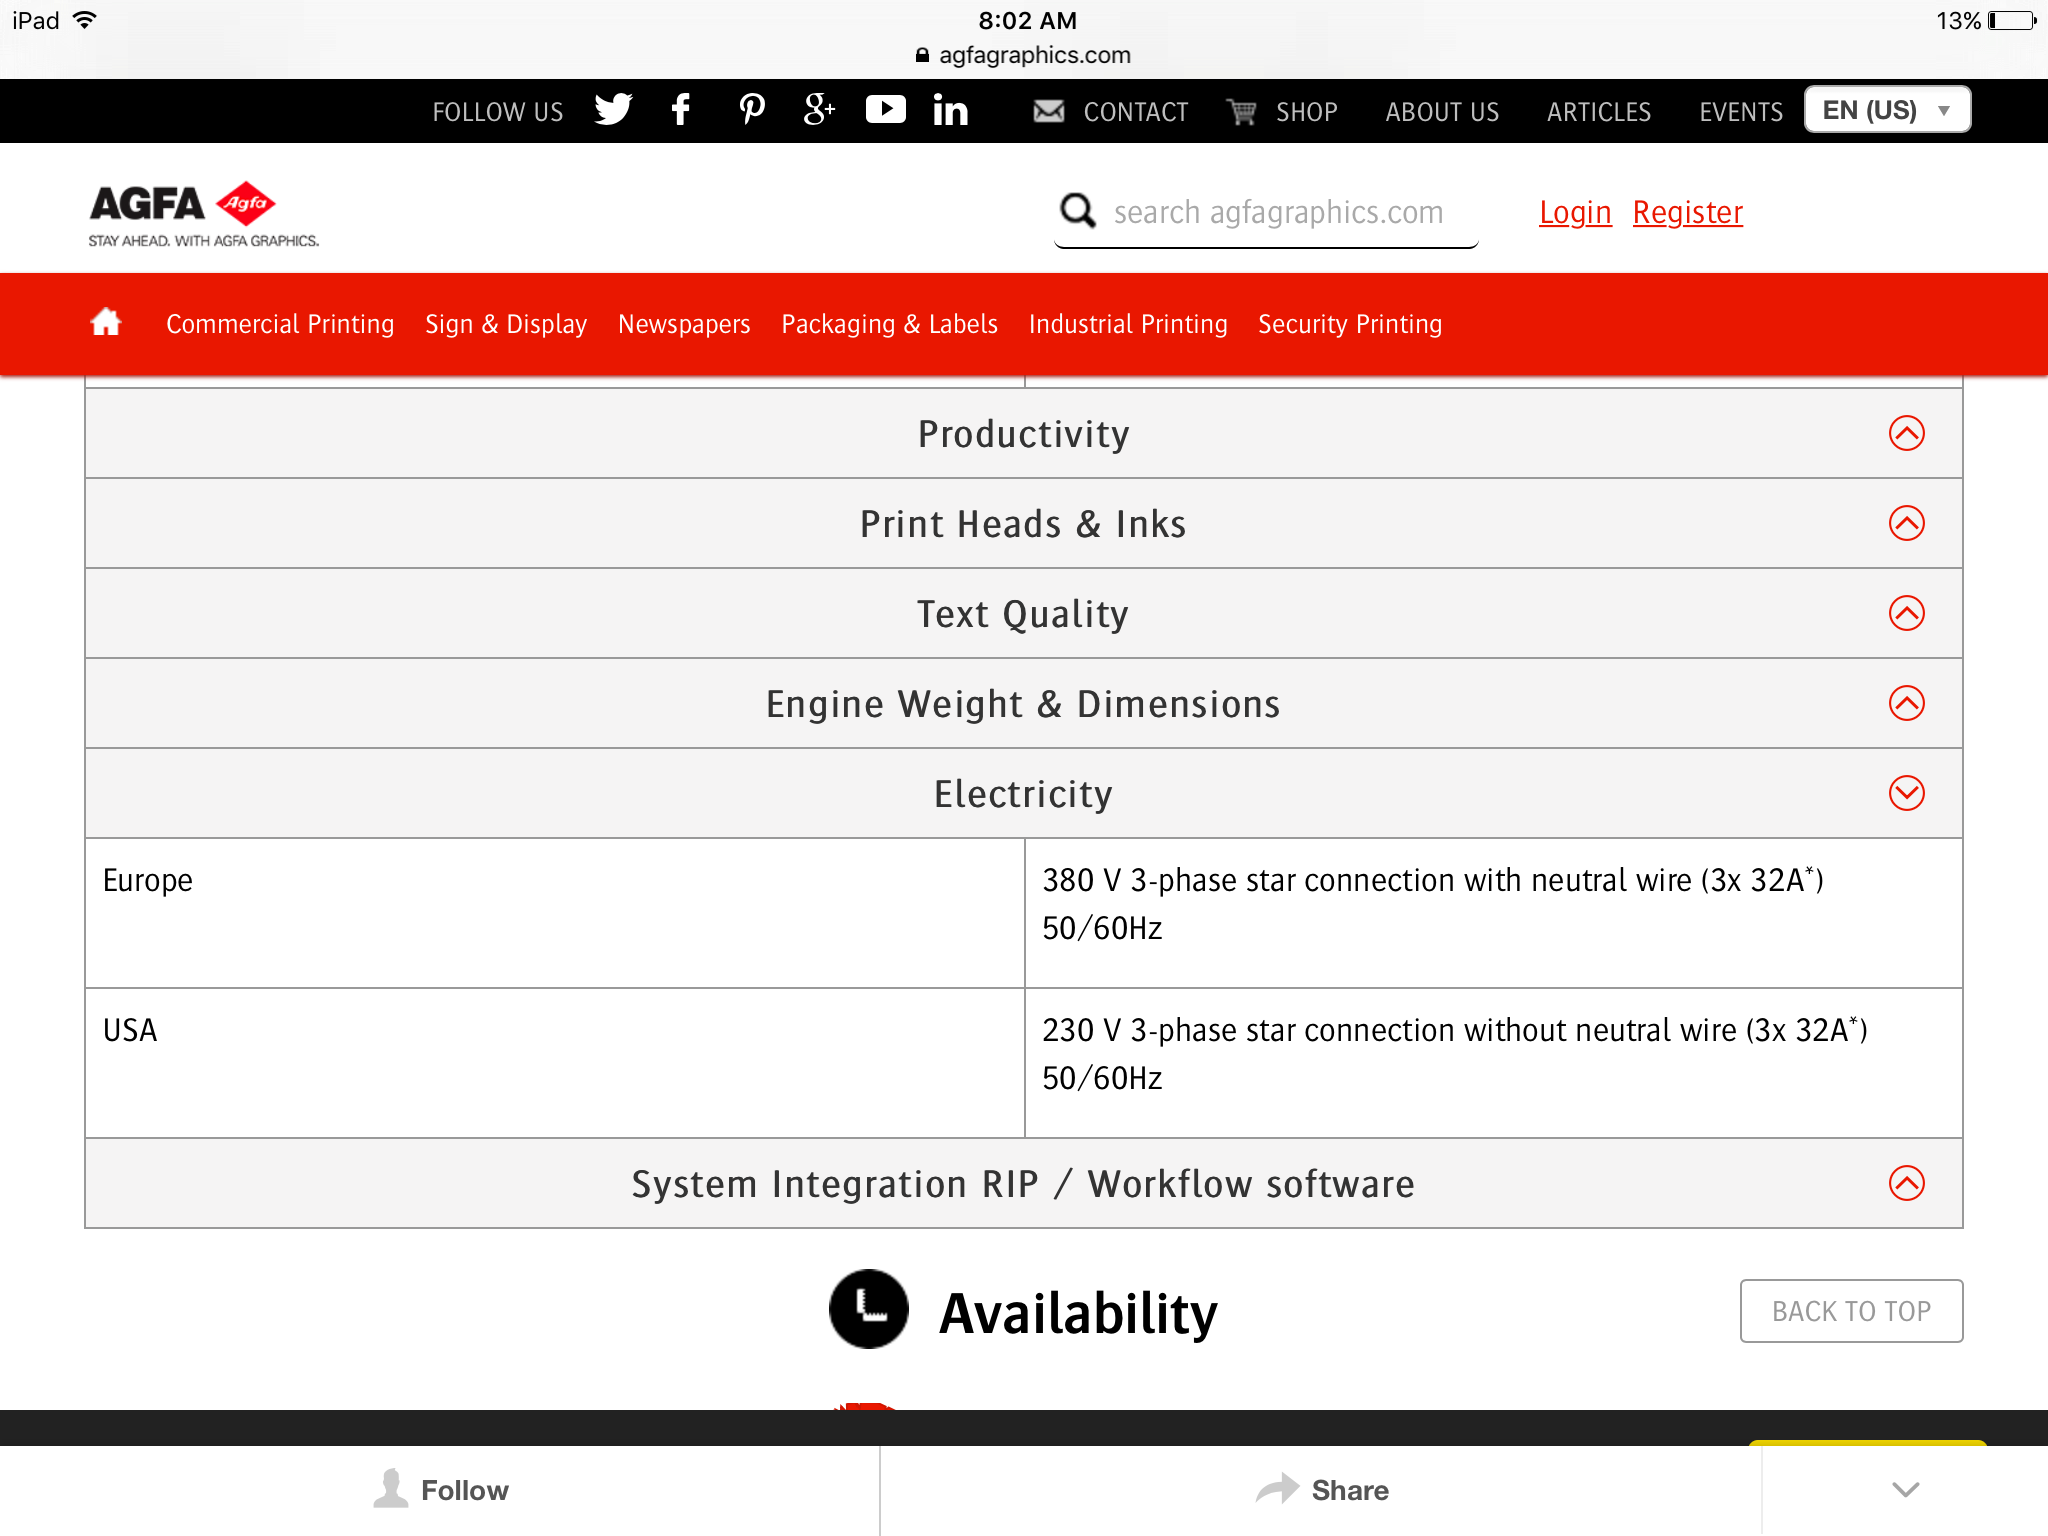Click the Facebook icon
2048x1536 pixels.
click(681, 110)
